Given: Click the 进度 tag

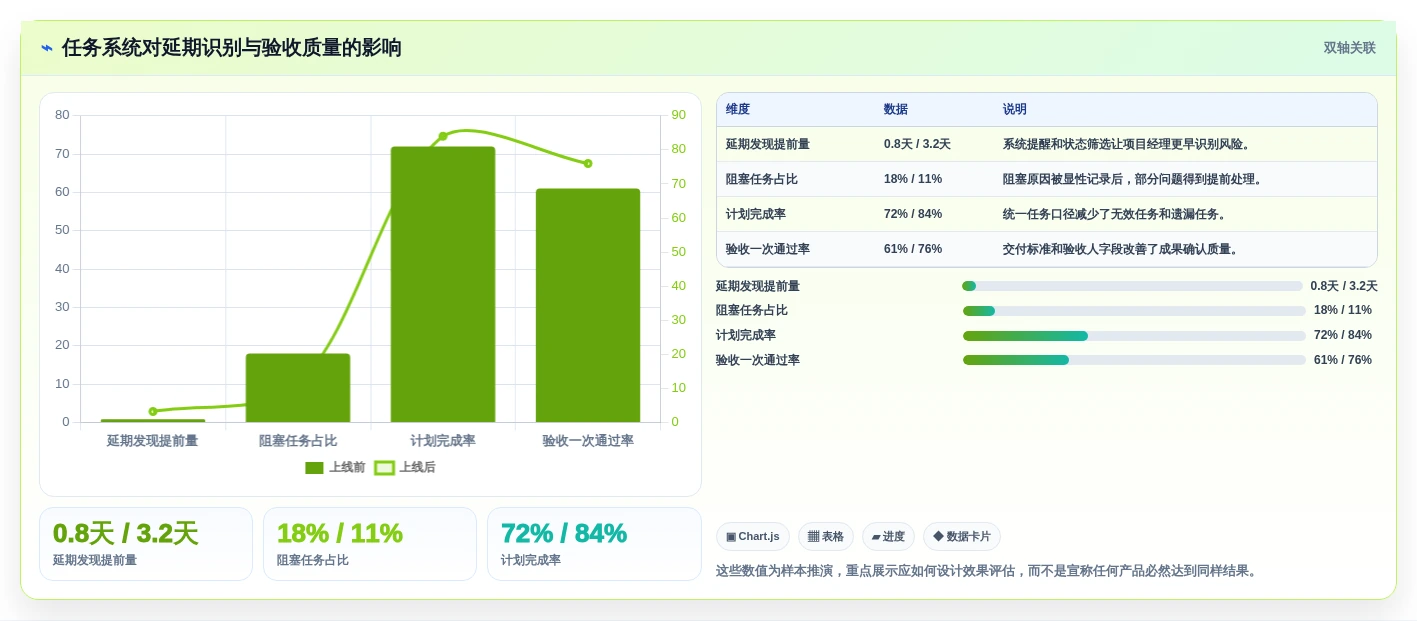Looking at the screenshot, I should (x=888, y=537).
